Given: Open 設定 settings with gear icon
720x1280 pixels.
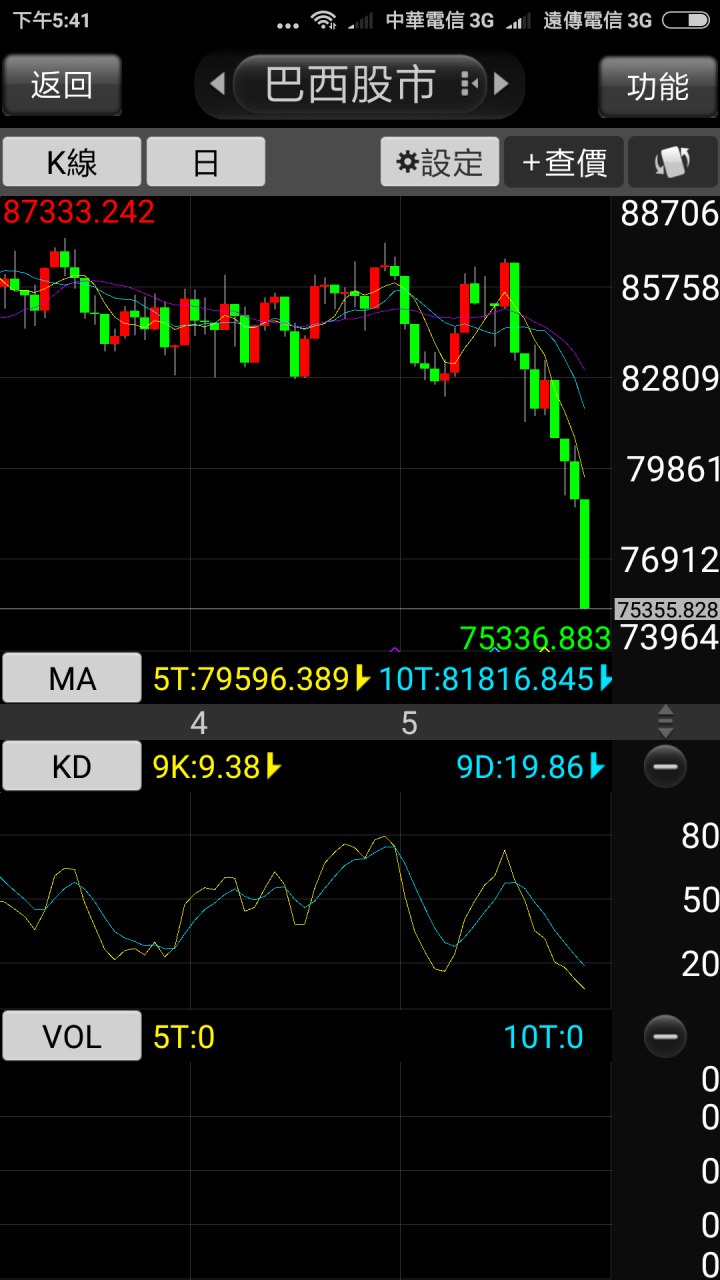Looking at the screenshot, I should point(440,162).
